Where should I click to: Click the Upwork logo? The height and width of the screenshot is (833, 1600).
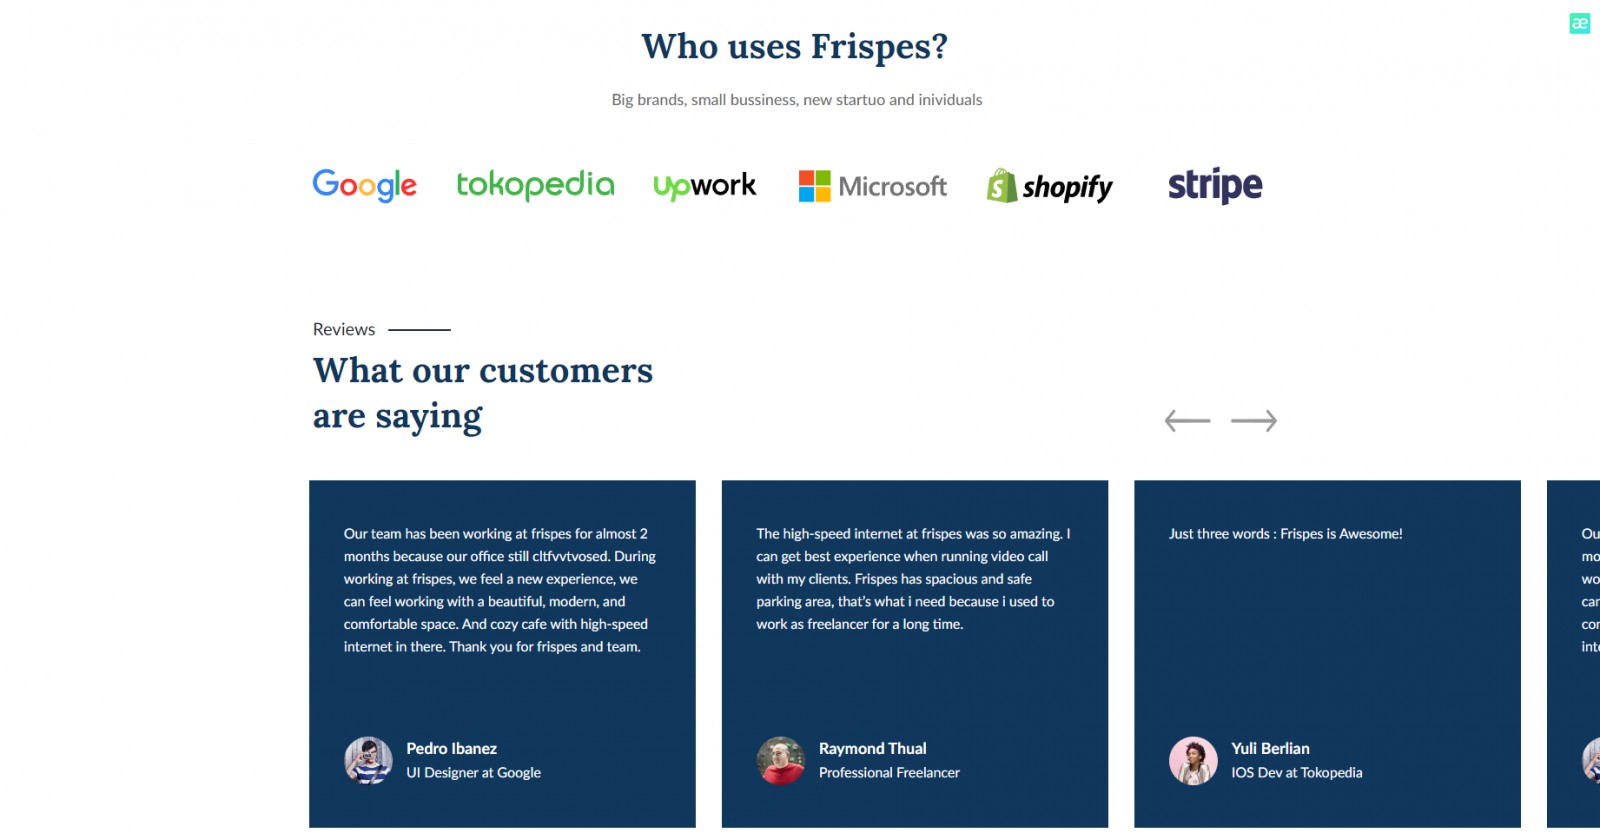click(x=704, y=186)
